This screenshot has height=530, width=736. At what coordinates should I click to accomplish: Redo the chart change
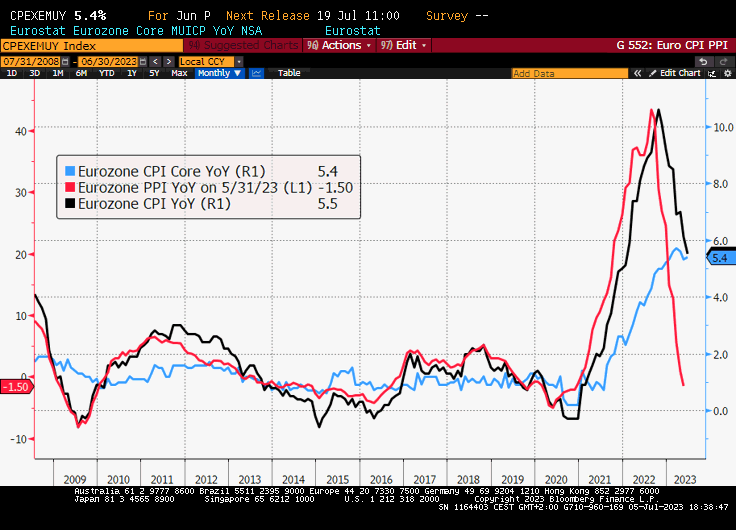click(x=723, y=61)
